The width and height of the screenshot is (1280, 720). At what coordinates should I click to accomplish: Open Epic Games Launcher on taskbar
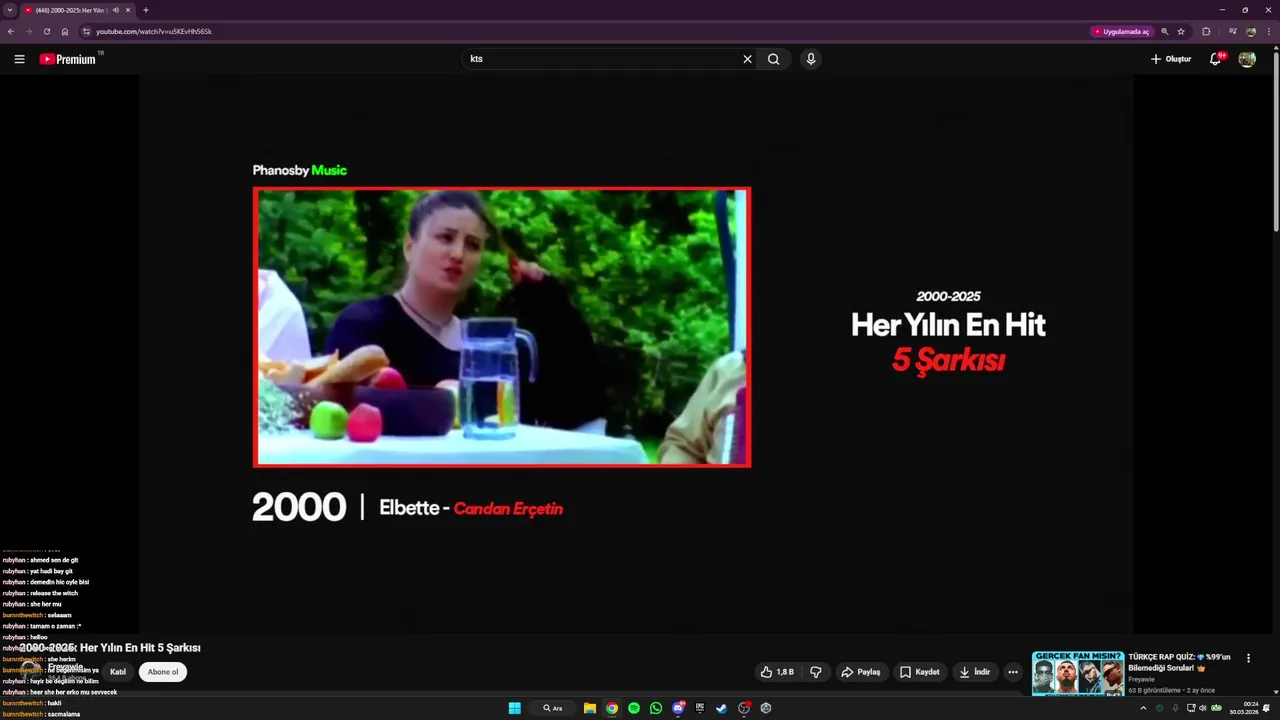(700, 708)
